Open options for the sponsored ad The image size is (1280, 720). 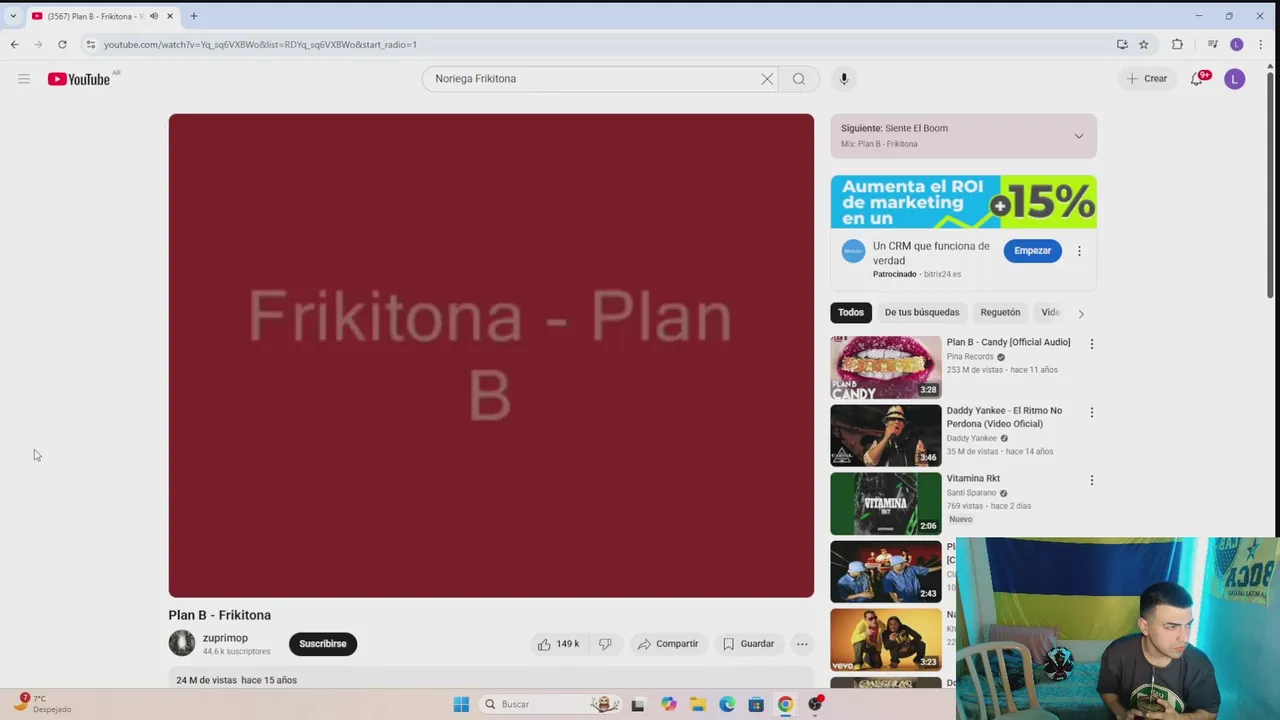click(1079, 251)
